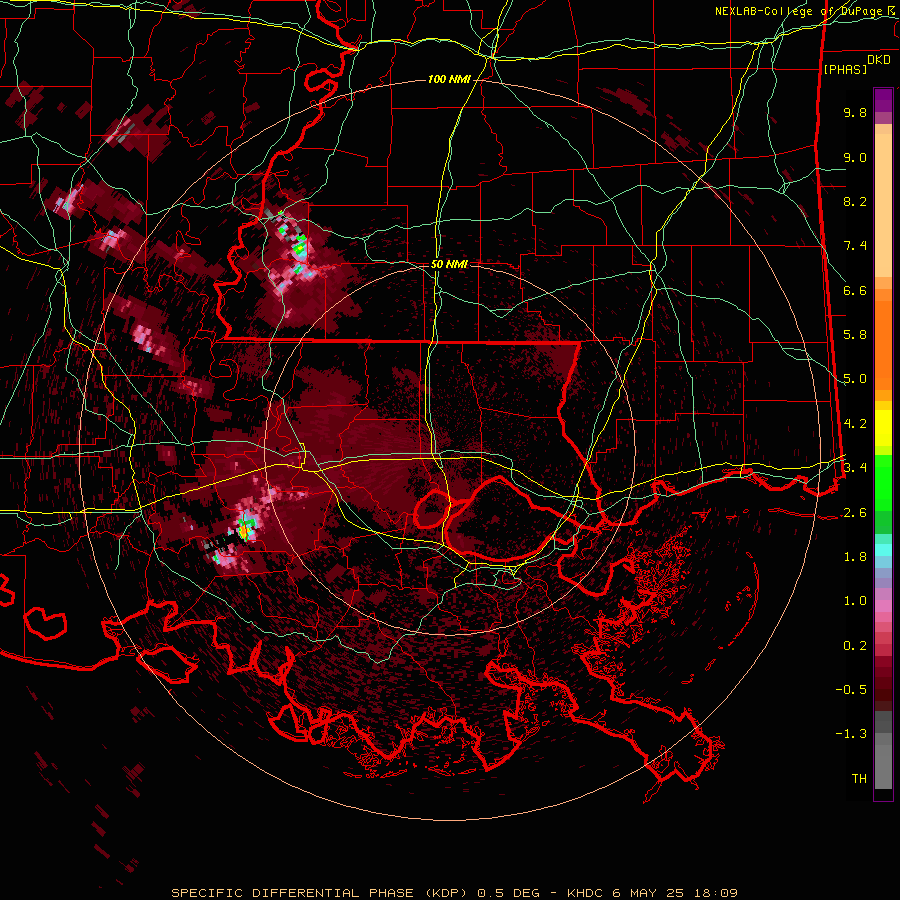The height and width of the screenshot is (900, 900).
Task: Pick the yellow band near 4.2
Action: click(883, 428)
